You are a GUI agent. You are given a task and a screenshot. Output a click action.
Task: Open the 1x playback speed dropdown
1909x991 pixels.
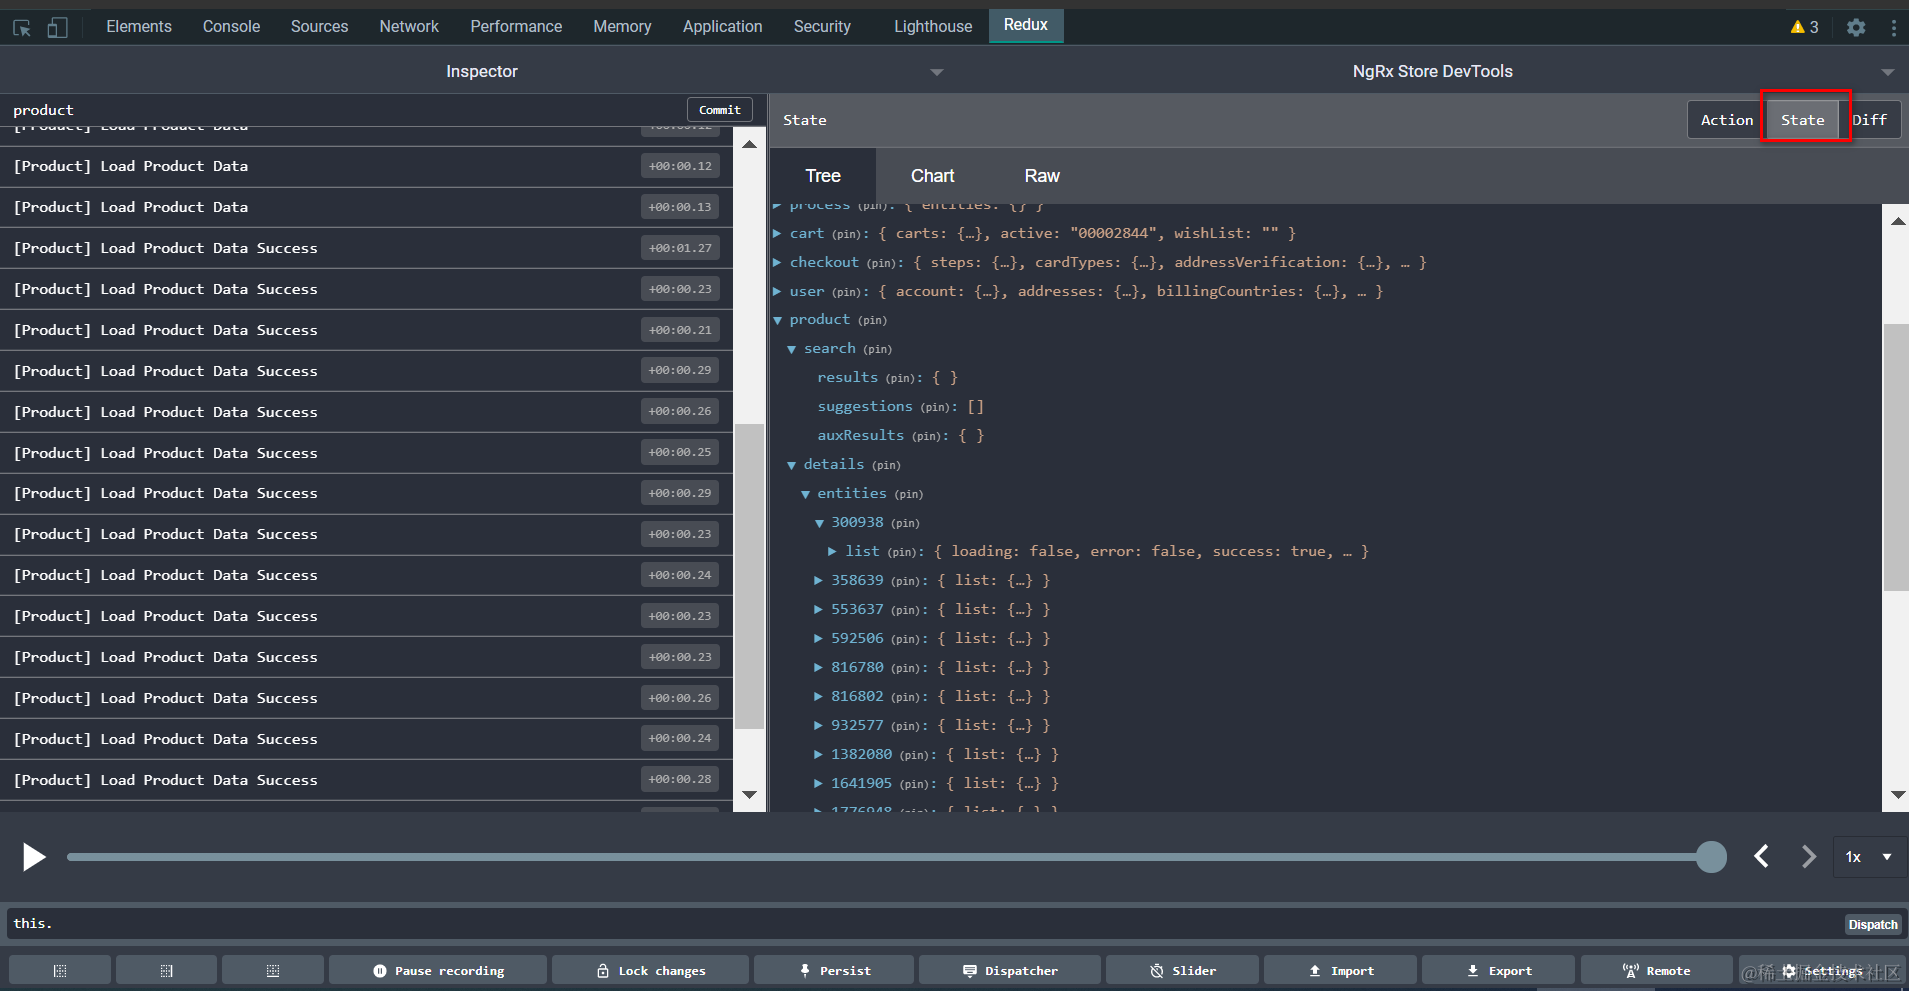tap(1869, 857)
